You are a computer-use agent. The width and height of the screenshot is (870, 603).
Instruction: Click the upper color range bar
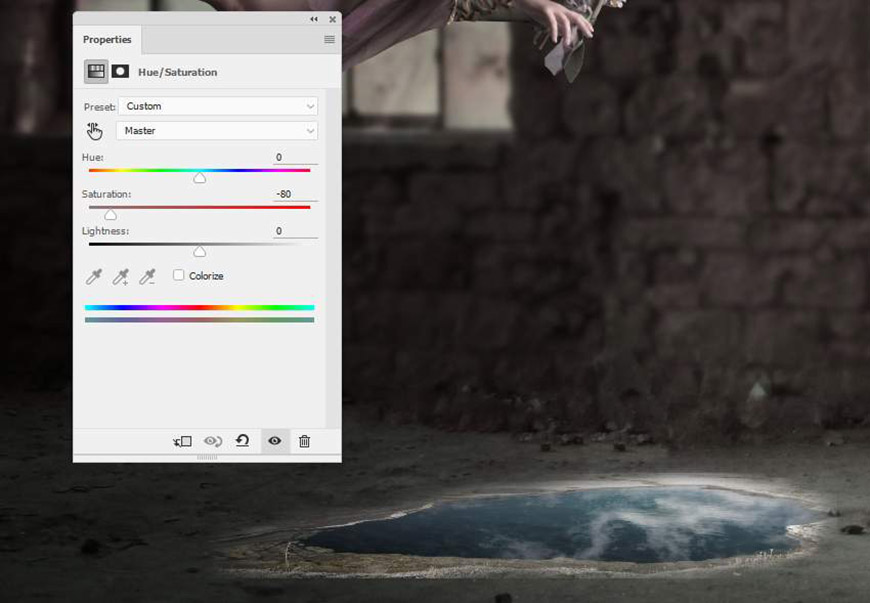200,307
